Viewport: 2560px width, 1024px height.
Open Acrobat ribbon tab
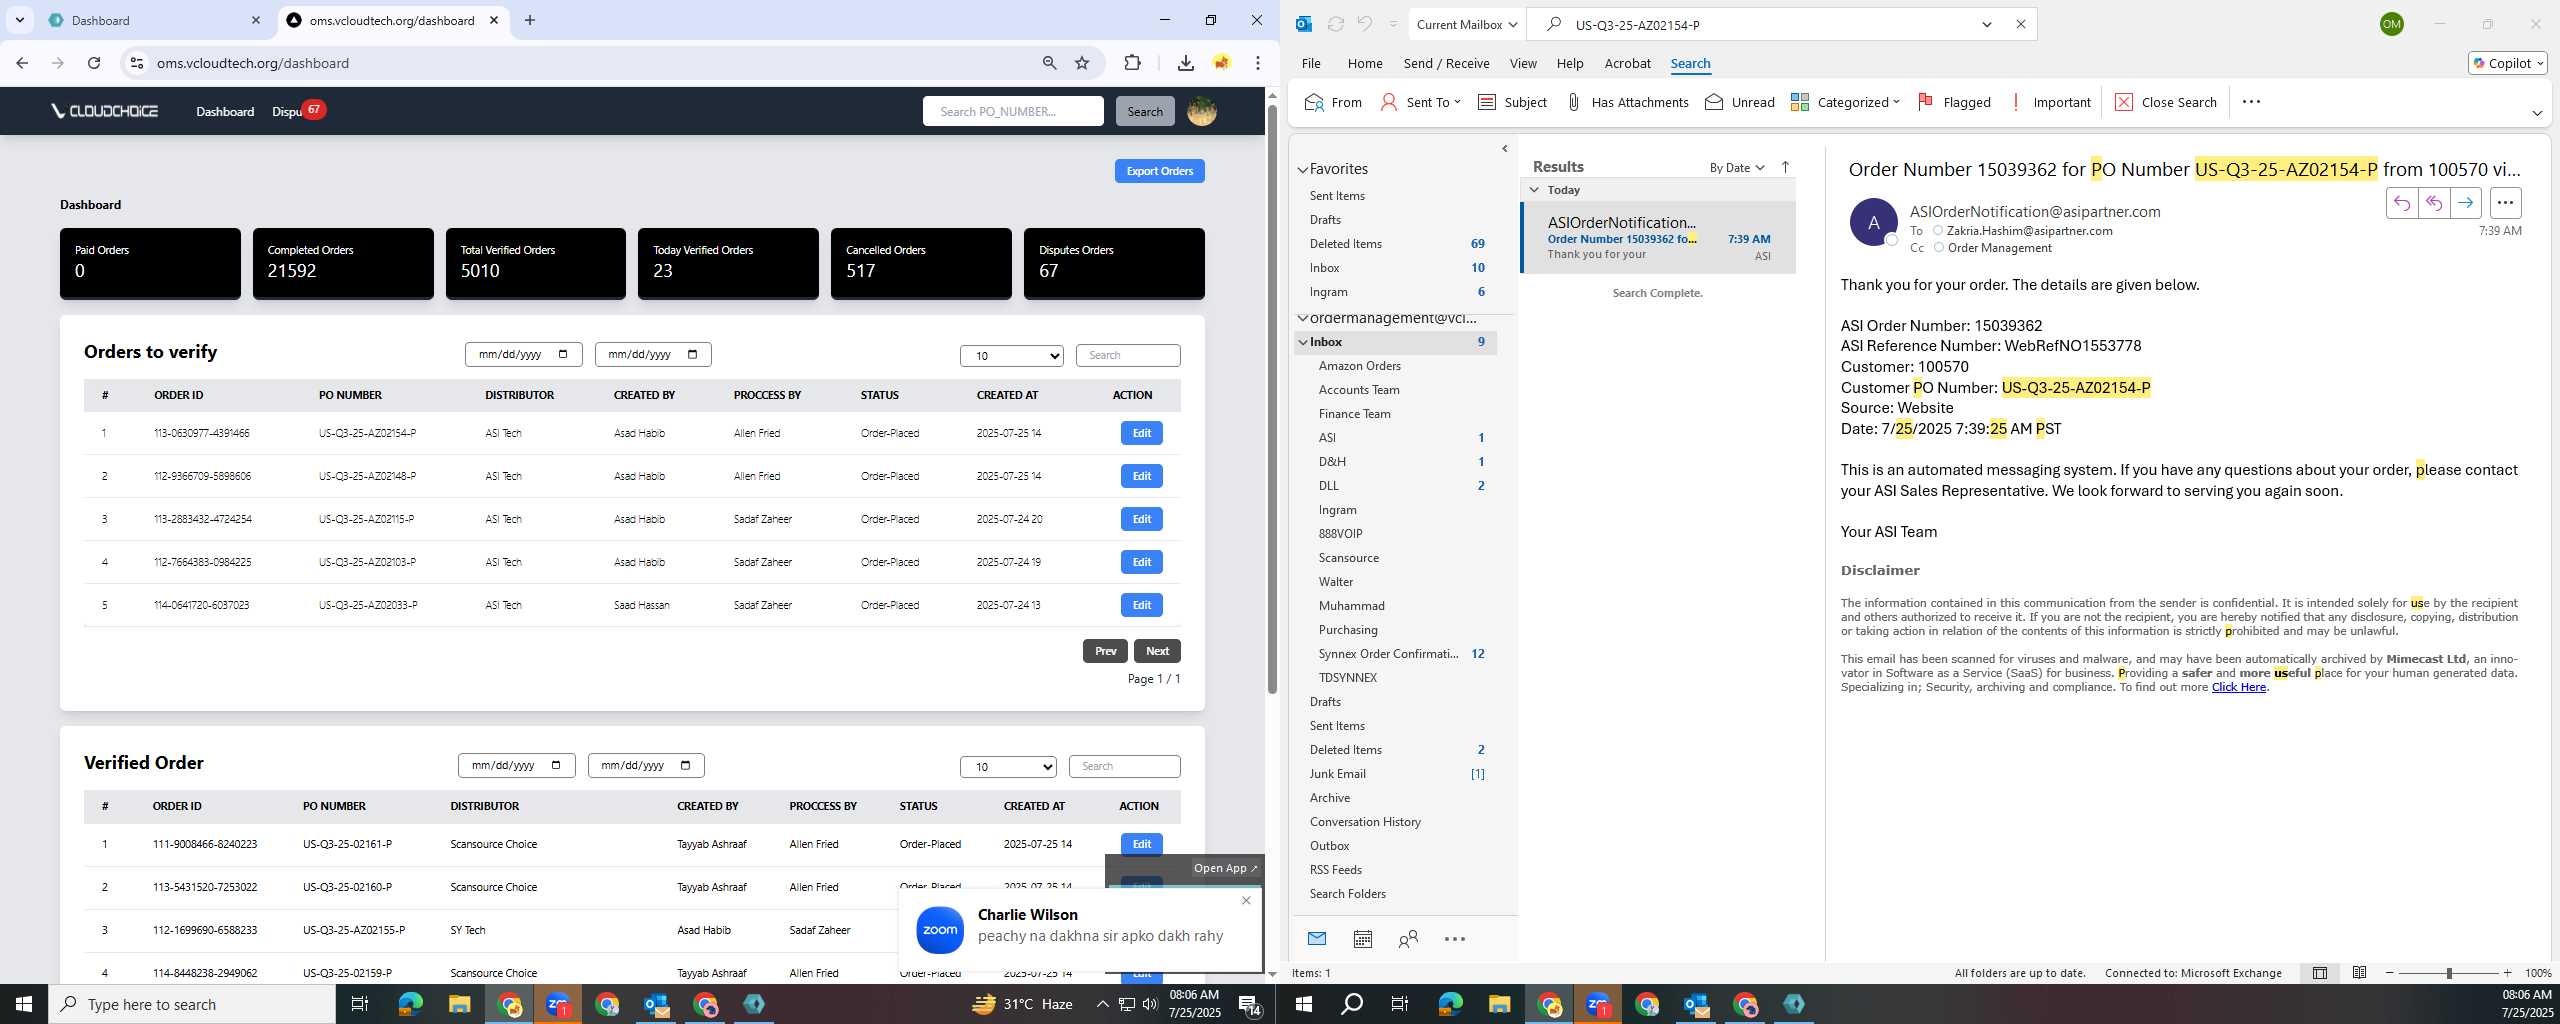pos(1627,63)
